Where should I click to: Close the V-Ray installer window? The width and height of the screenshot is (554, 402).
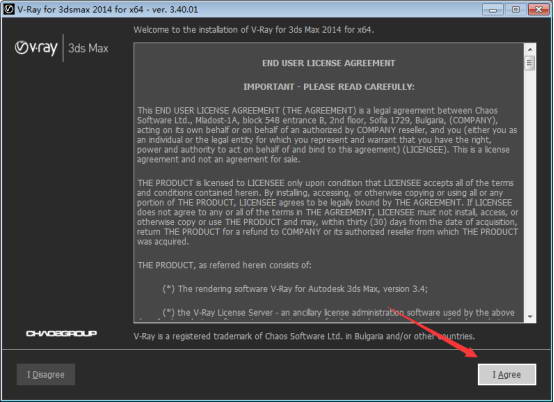point(539,10)
